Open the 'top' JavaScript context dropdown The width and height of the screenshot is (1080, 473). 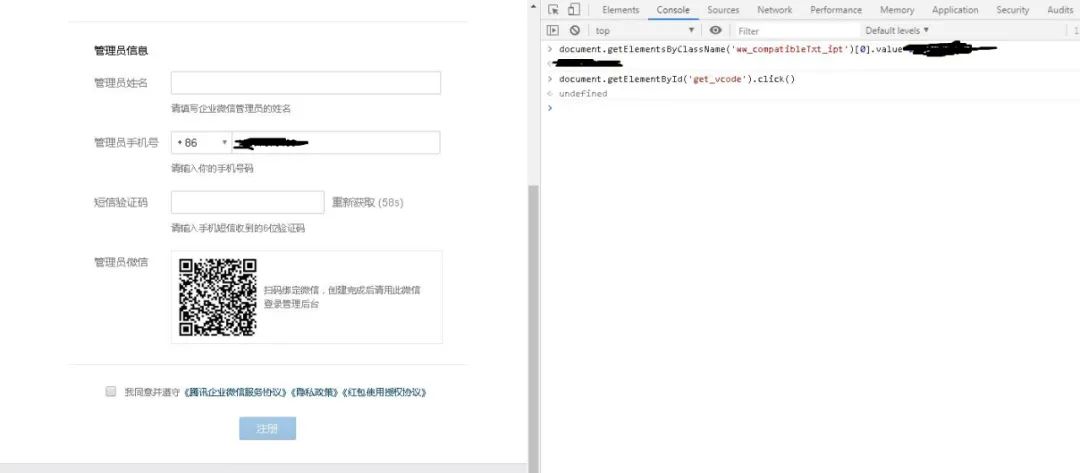coord(645,30)
